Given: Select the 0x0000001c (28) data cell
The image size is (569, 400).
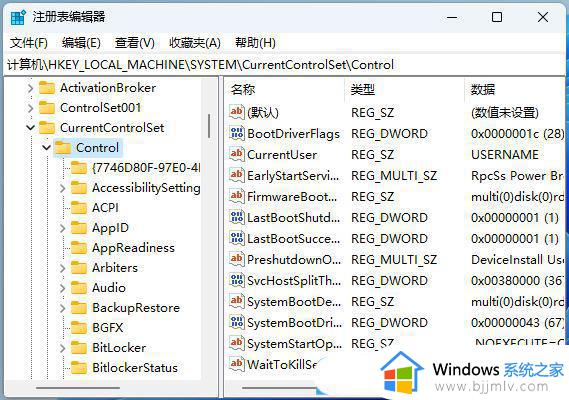Looking at the screenshot, I should coord(517,134).
